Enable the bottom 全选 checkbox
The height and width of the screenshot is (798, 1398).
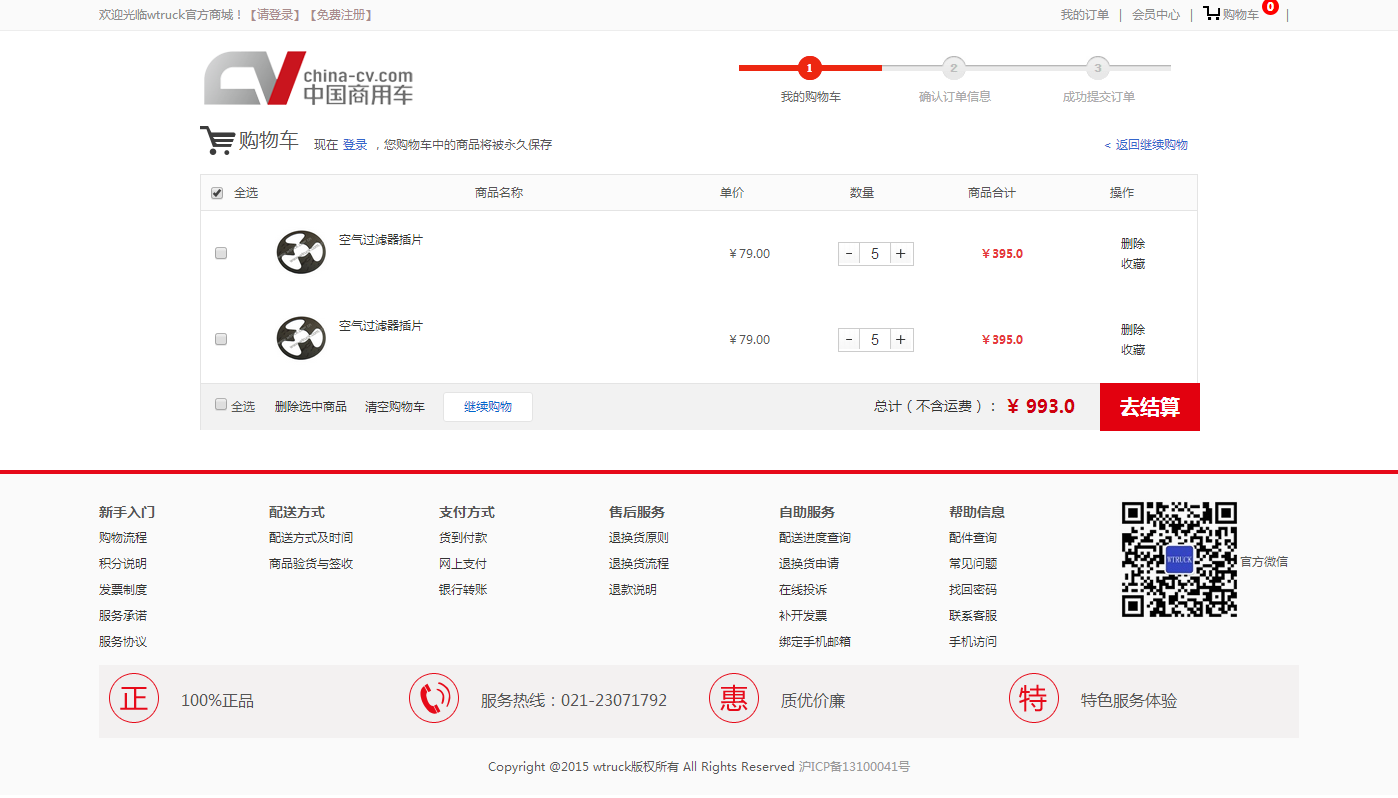coord(221,405)
